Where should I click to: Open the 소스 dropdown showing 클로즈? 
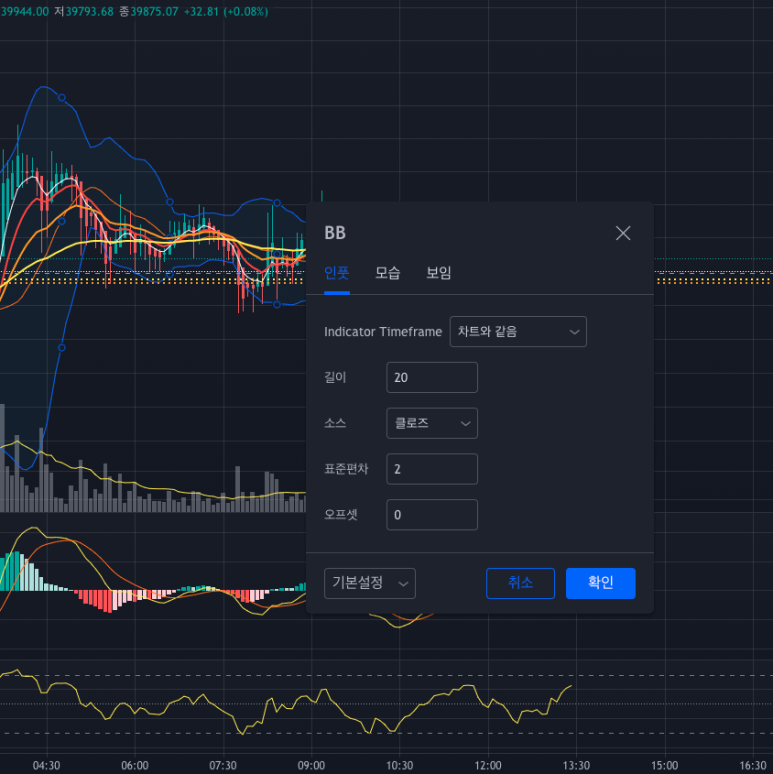[x=432, y=423]
